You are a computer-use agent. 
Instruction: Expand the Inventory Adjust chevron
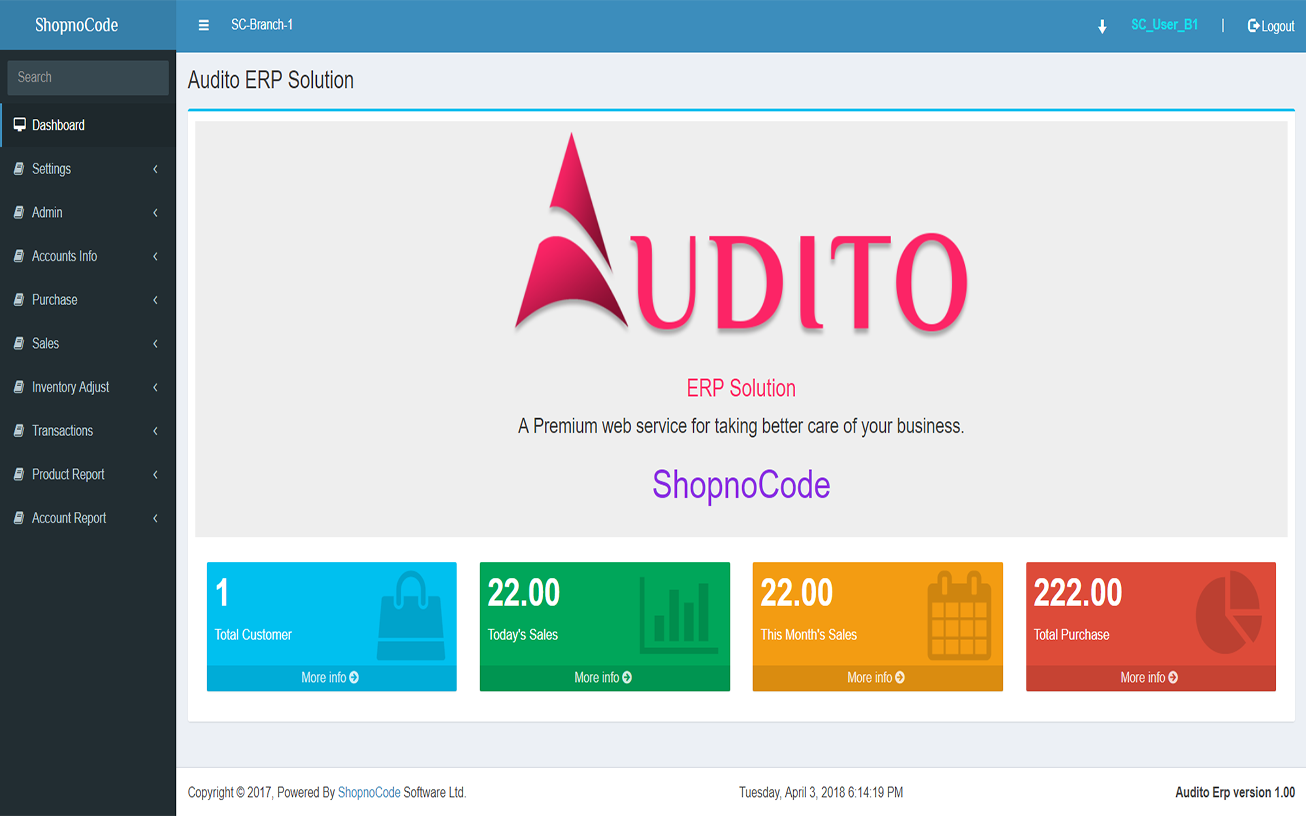point(156,387)
